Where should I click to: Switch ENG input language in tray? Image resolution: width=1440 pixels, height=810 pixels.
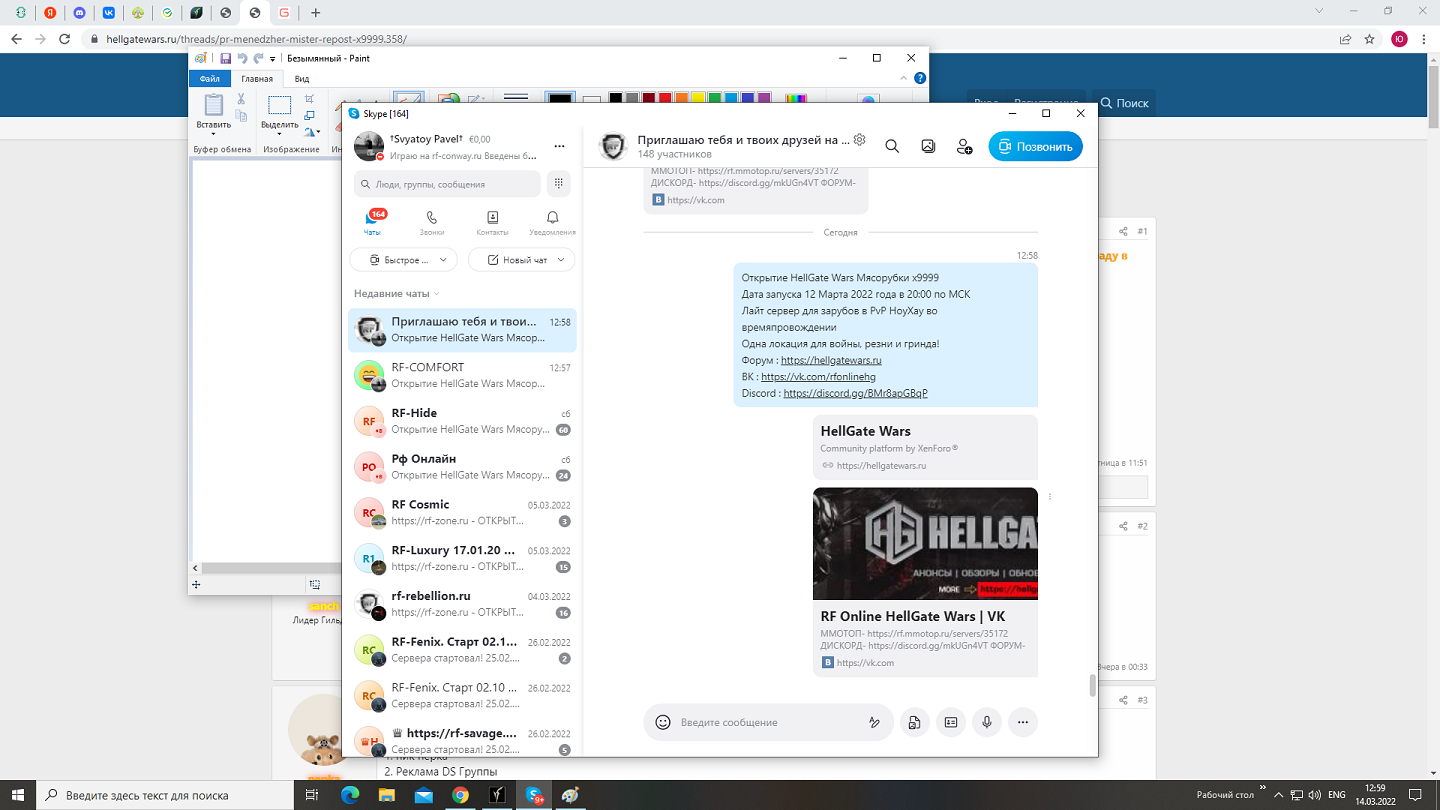[1336, 795]
